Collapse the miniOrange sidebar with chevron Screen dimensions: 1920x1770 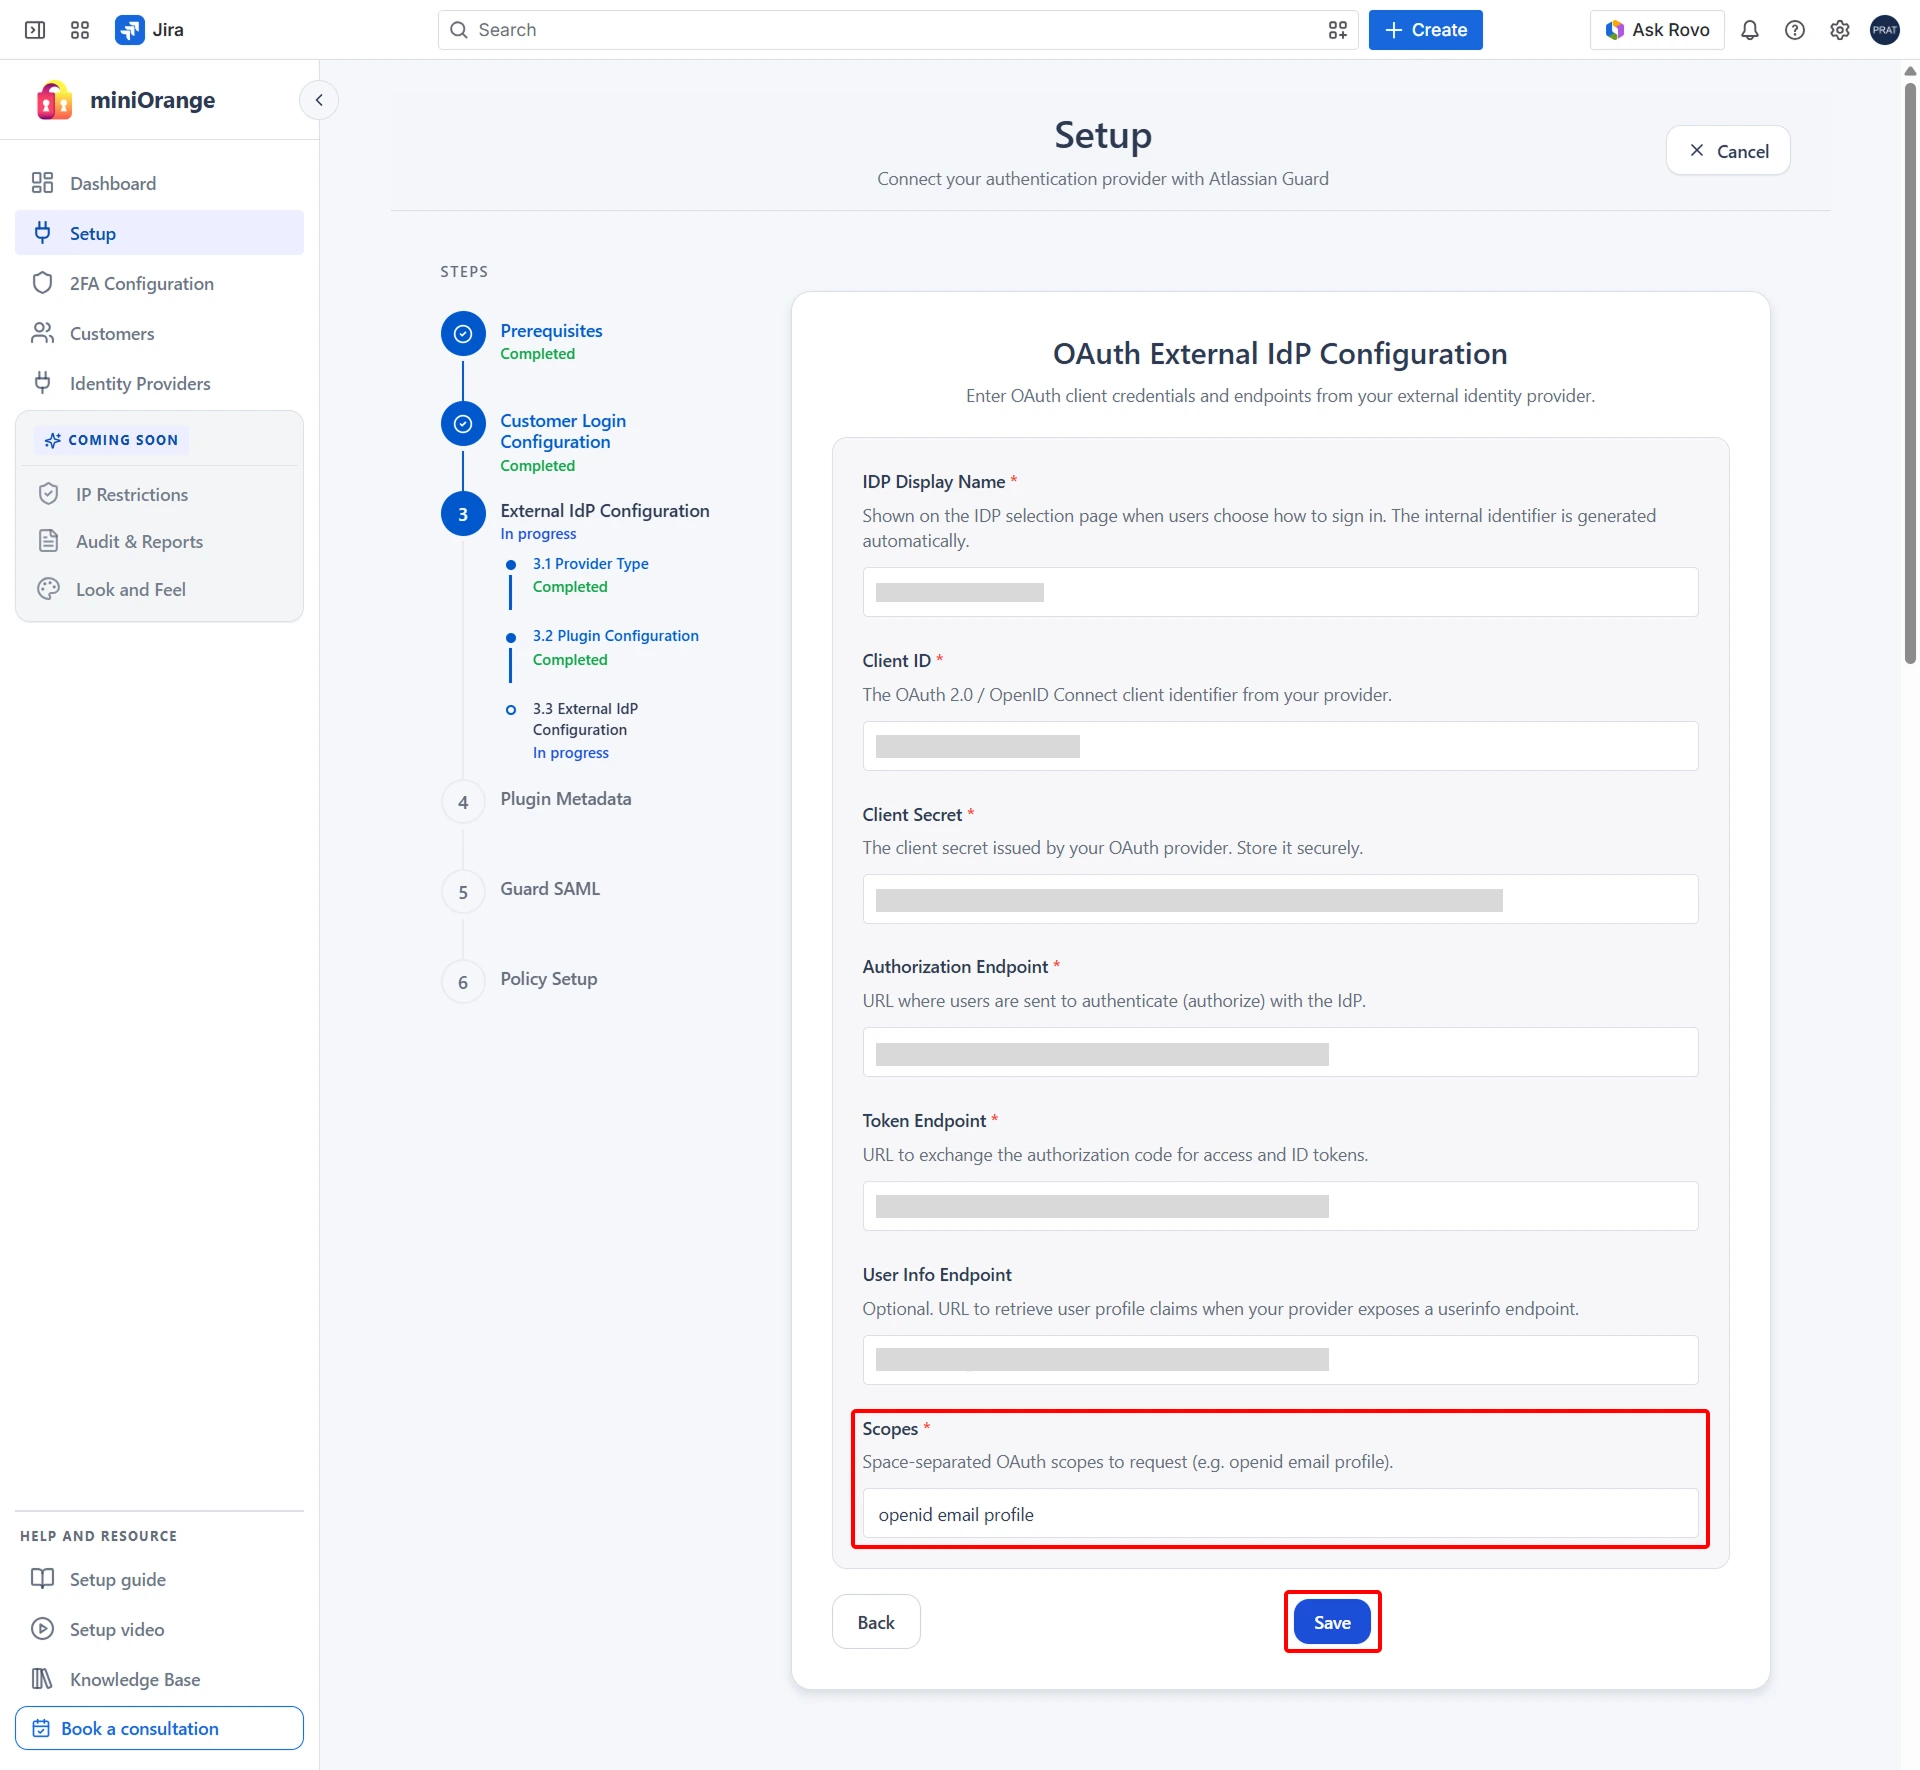(319, 100)
